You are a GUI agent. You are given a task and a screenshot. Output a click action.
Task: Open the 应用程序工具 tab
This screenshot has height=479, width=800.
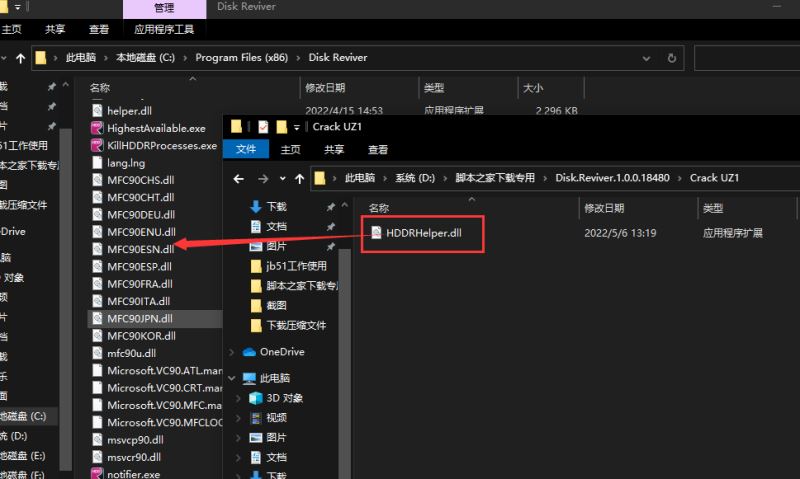[164, 30]
